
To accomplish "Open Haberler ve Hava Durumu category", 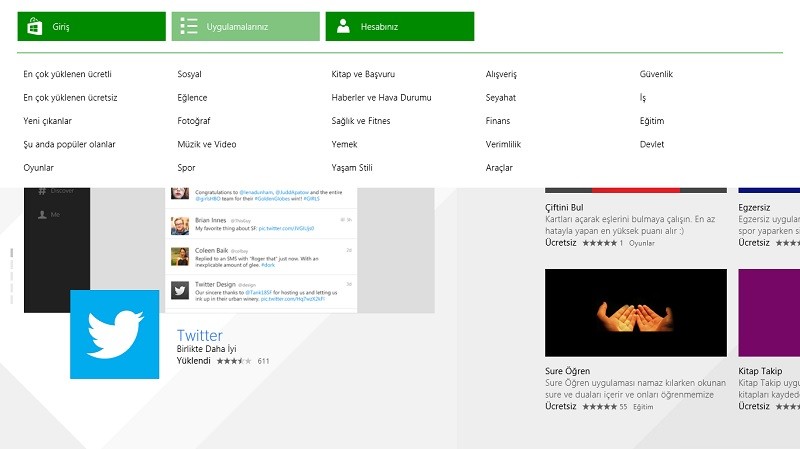I will pos(382,97).
